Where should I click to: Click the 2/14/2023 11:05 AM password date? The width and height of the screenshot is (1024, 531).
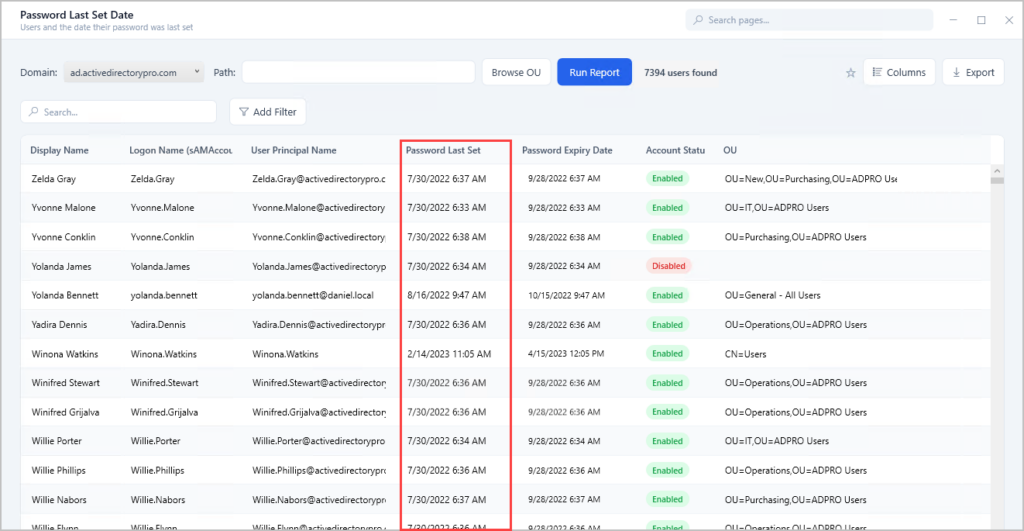[x=449, y=354]
